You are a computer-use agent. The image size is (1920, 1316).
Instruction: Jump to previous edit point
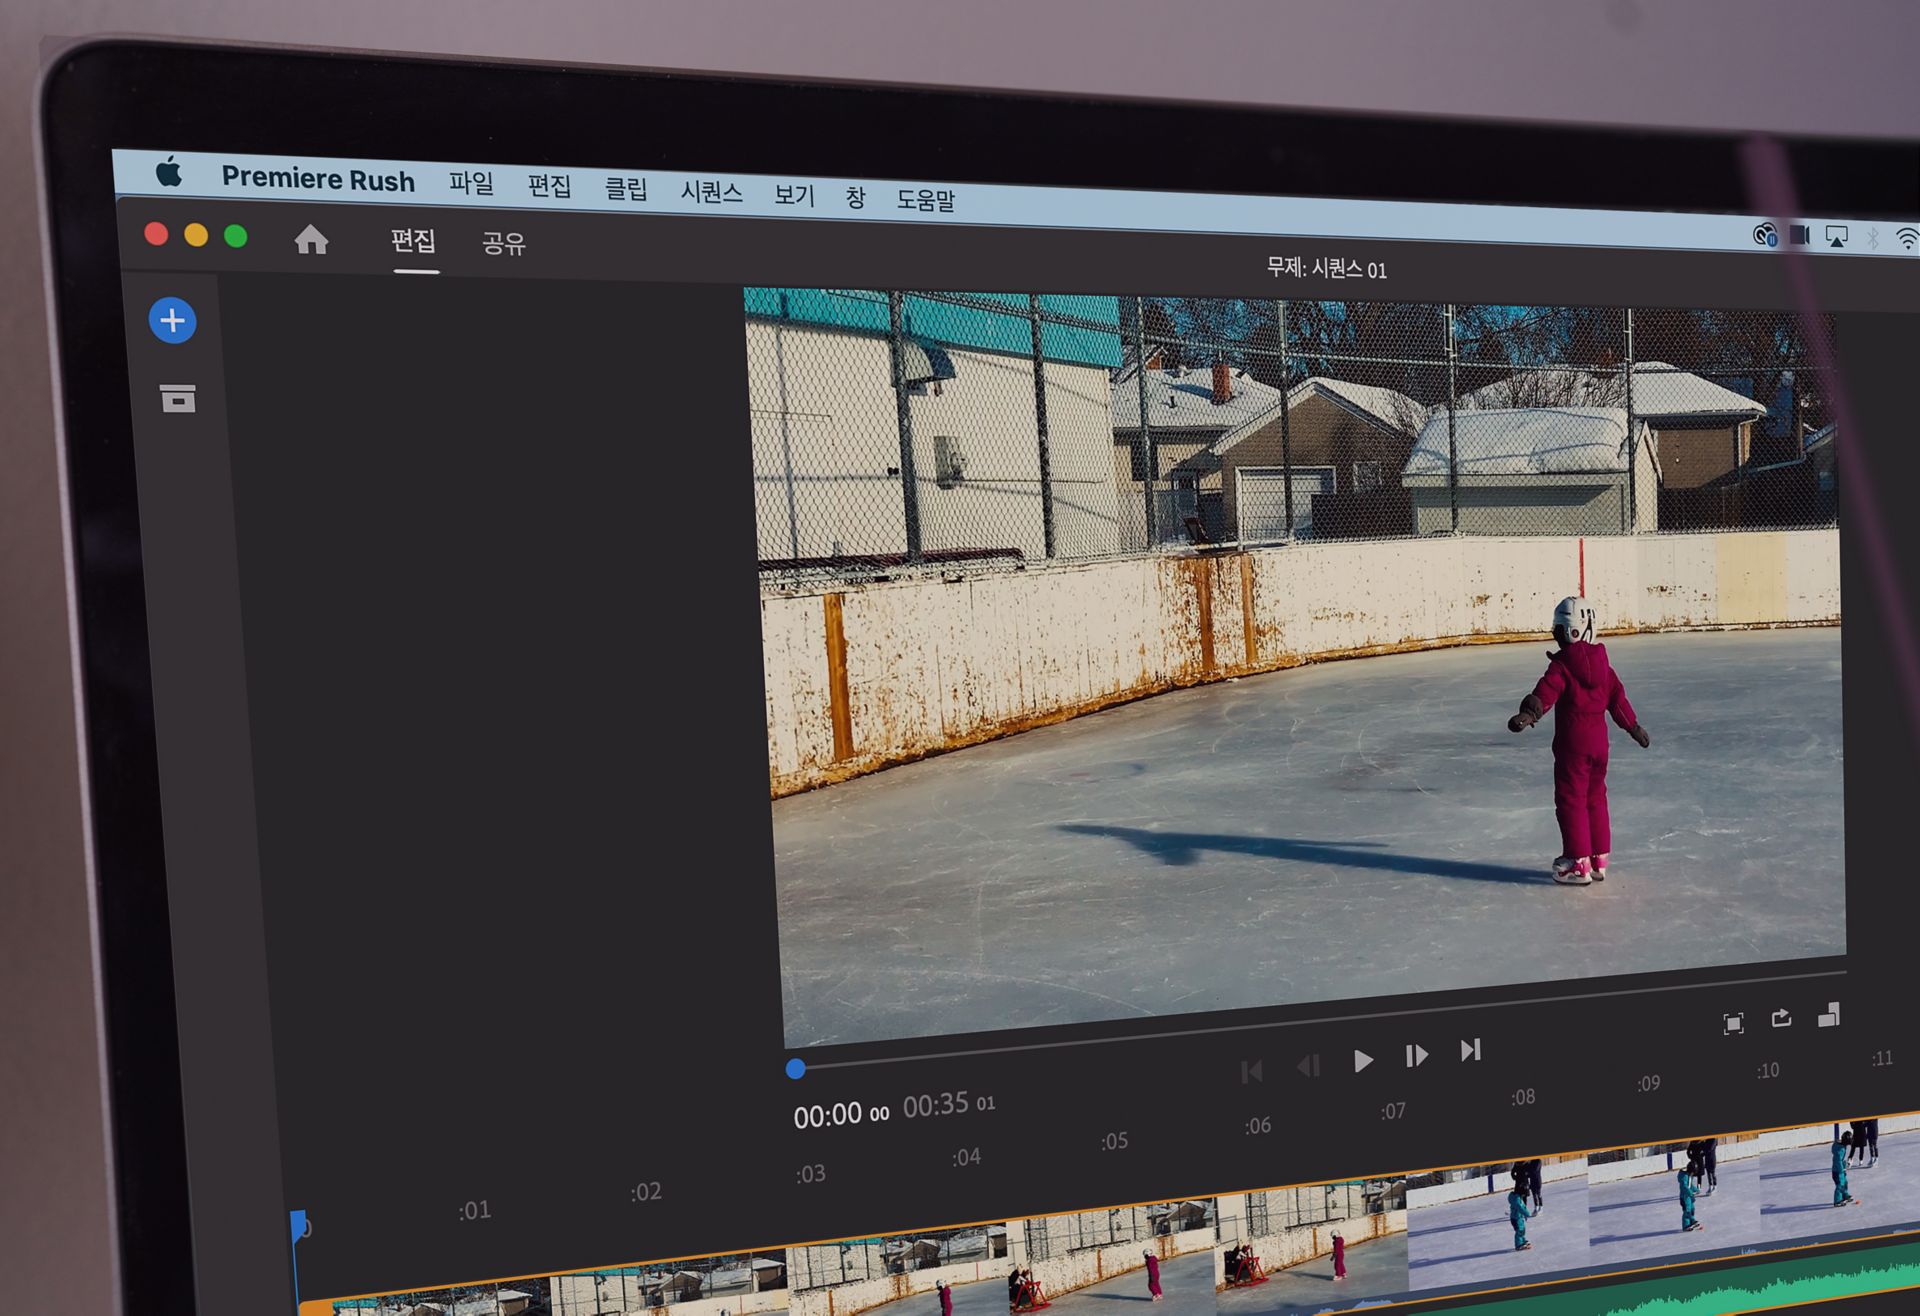pos(1251,1072)
